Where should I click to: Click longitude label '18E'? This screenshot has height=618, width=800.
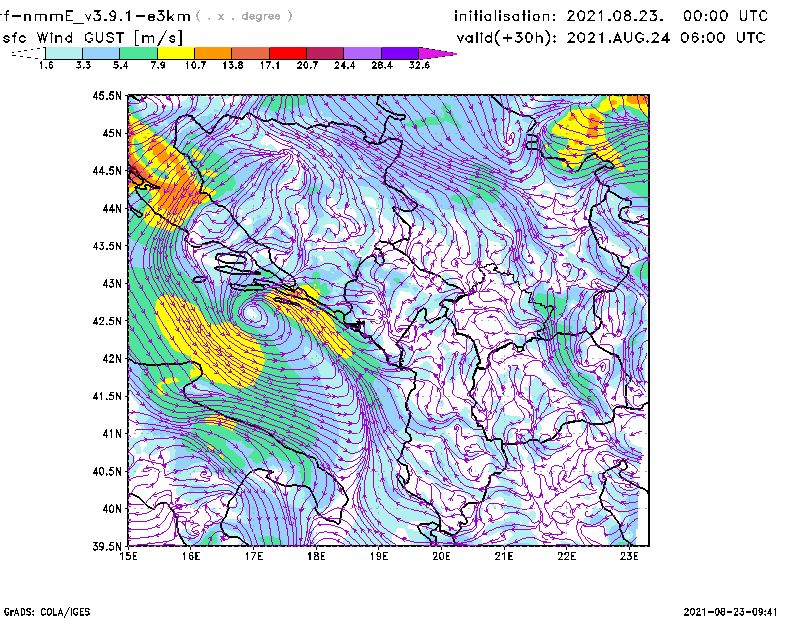coord(316,556)
